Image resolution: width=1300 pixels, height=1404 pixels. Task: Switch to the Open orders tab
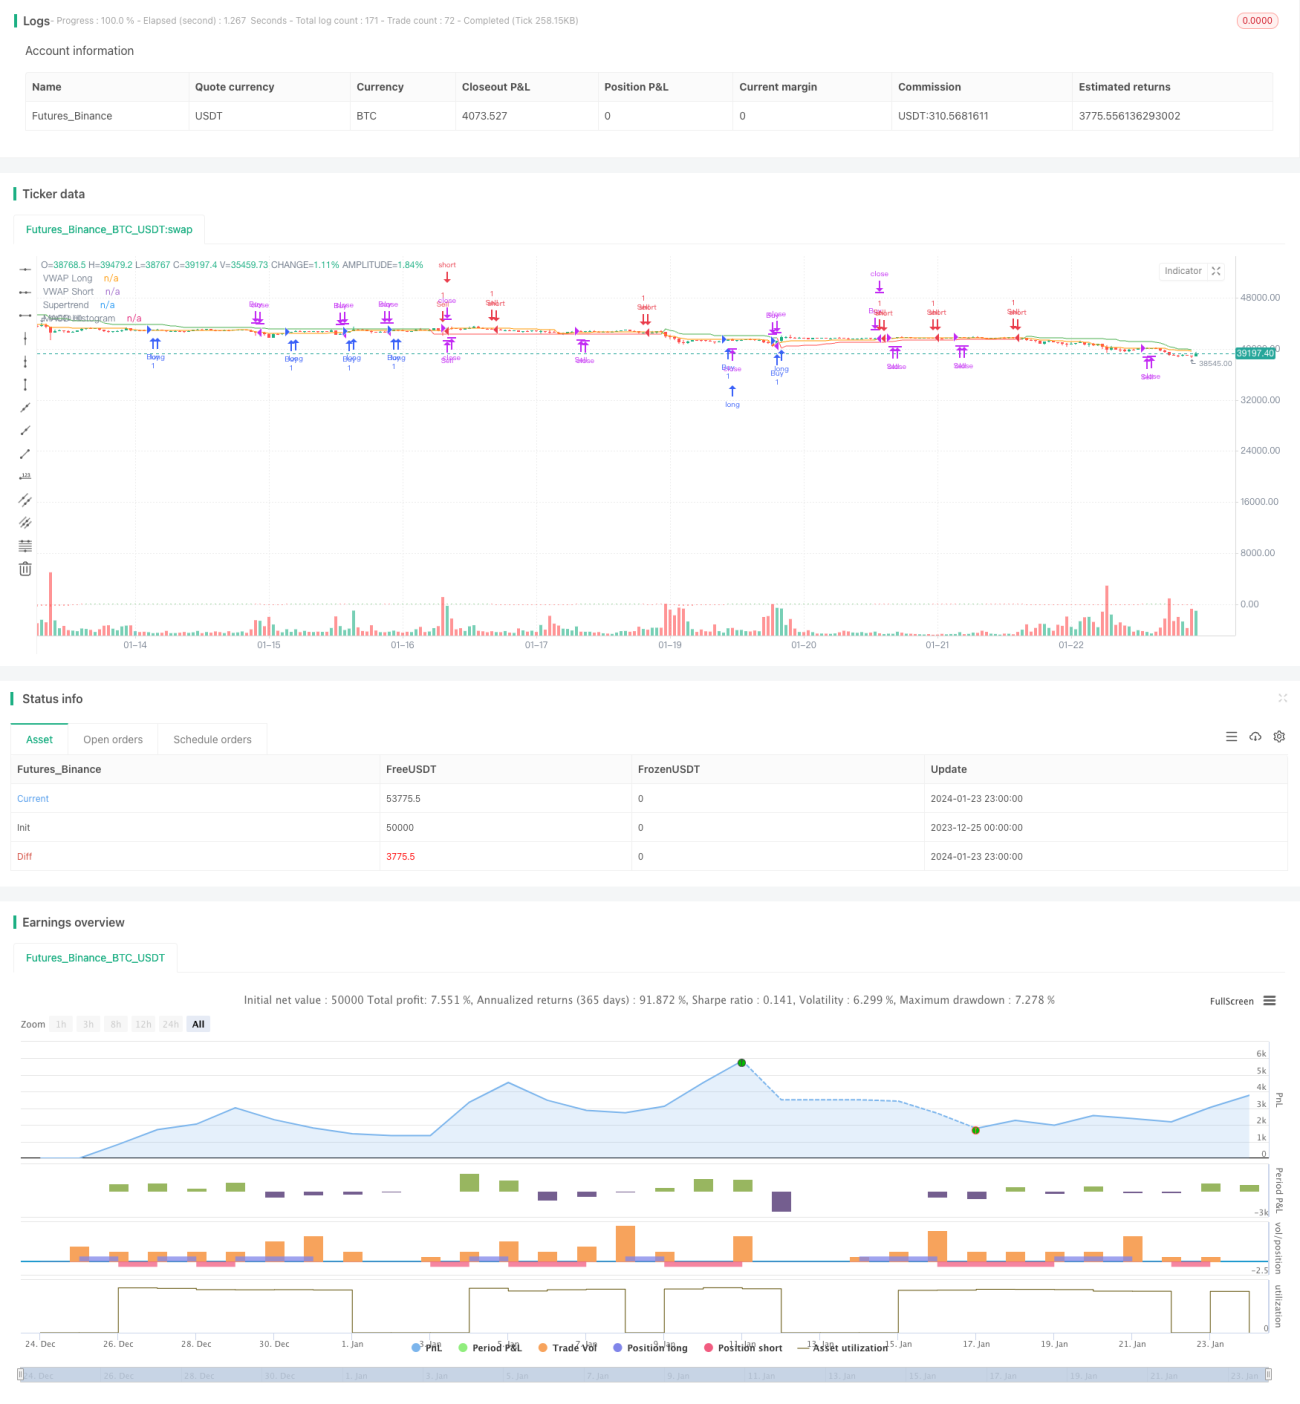[x=113, y=740]
